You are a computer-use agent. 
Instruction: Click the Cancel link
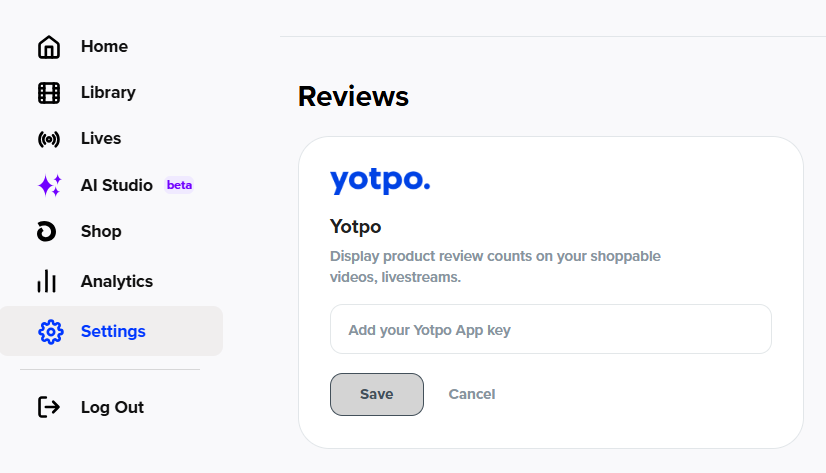pyautogui.click(x=472, y=394)
